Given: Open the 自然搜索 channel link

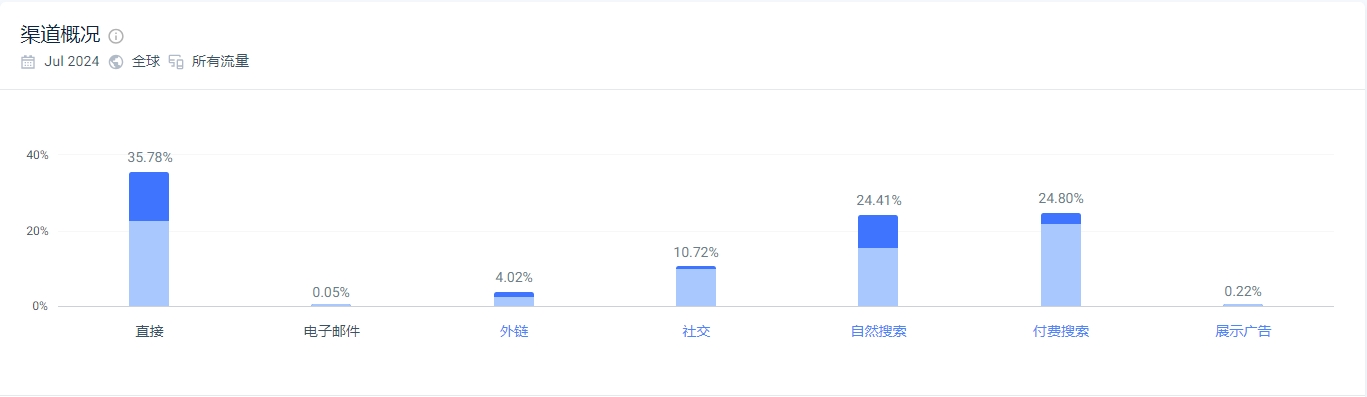Looking at the screenshot, I should tap(878, 331).
